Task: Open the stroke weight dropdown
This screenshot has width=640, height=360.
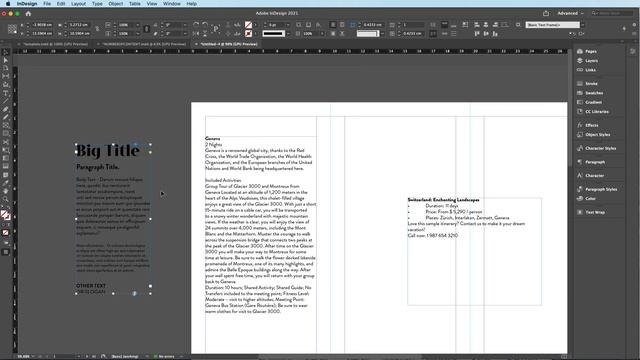Action: click(x=288, y=25)
